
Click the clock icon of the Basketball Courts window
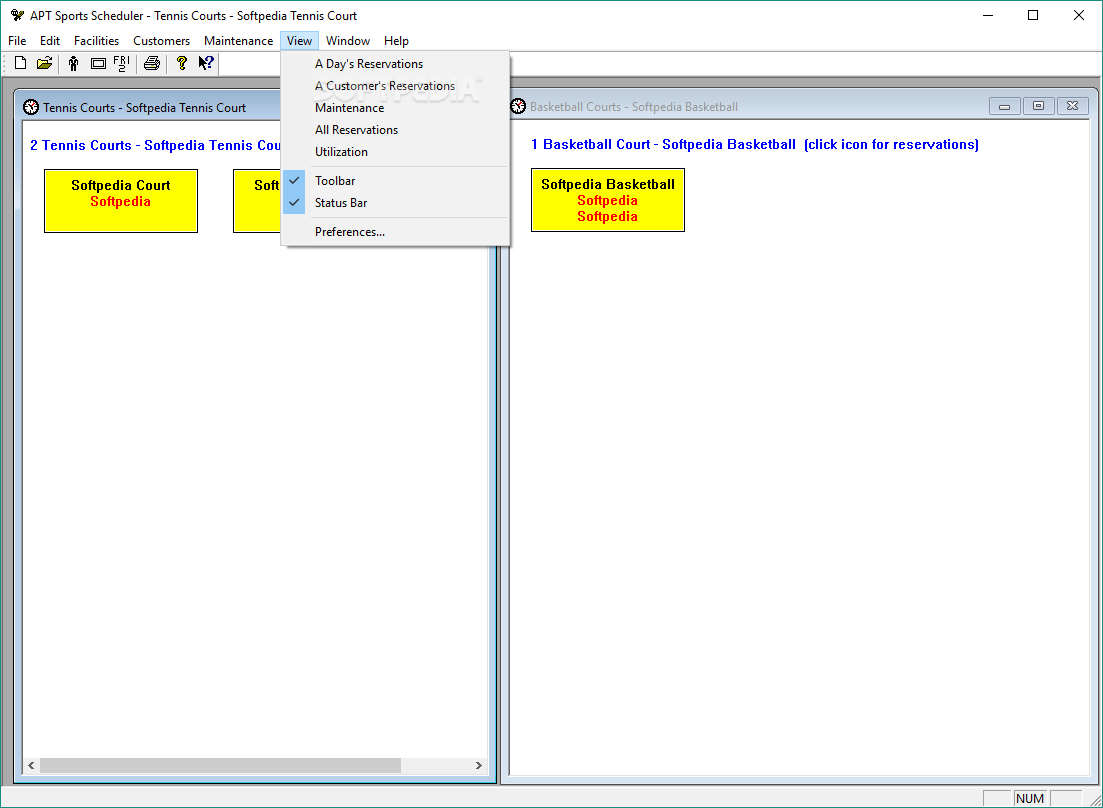point(518,106)
